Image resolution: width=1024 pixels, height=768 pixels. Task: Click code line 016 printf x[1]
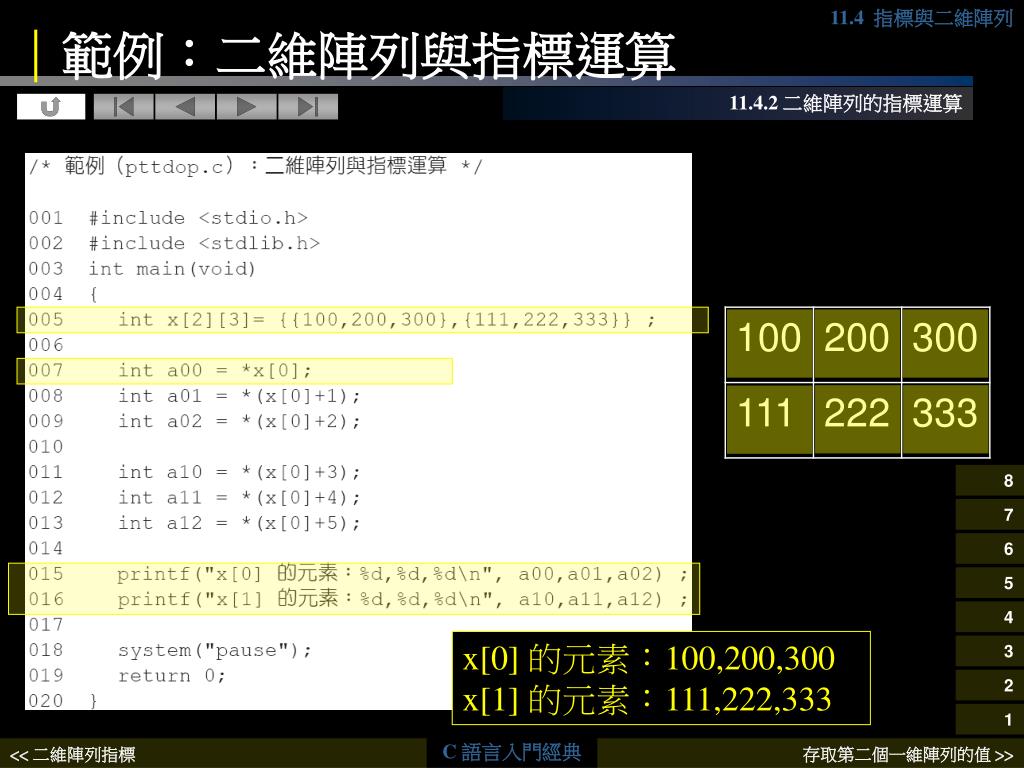(x=358, y=600)
